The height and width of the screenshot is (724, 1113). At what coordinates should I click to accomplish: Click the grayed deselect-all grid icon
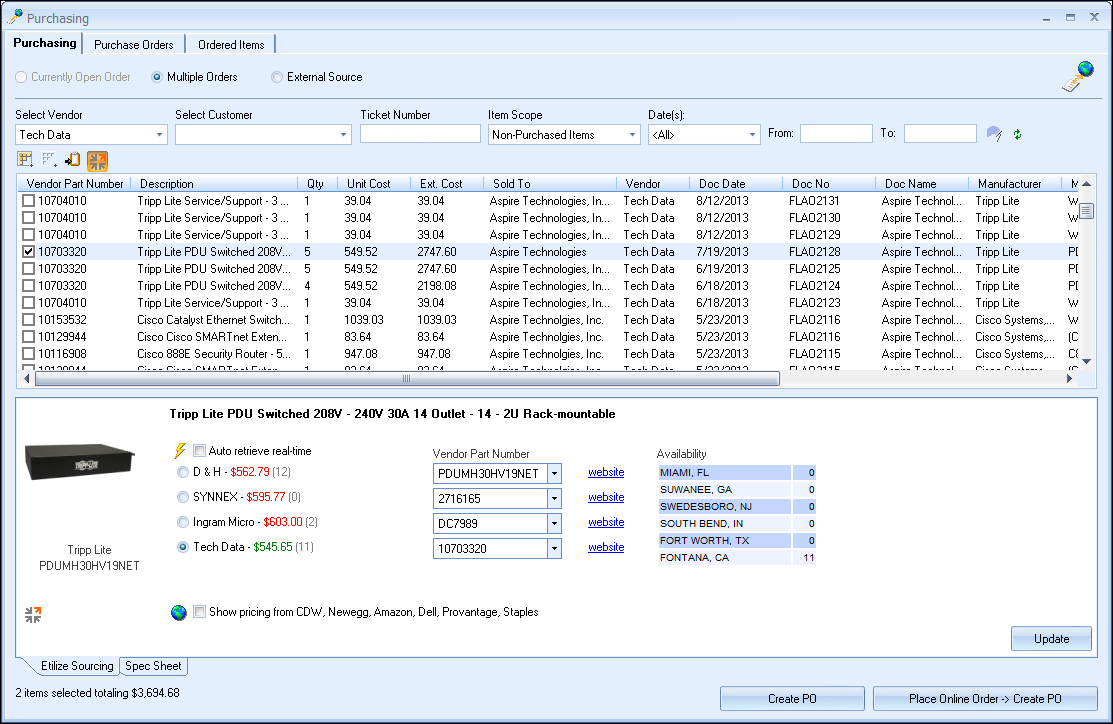click(x=49, y=160)
